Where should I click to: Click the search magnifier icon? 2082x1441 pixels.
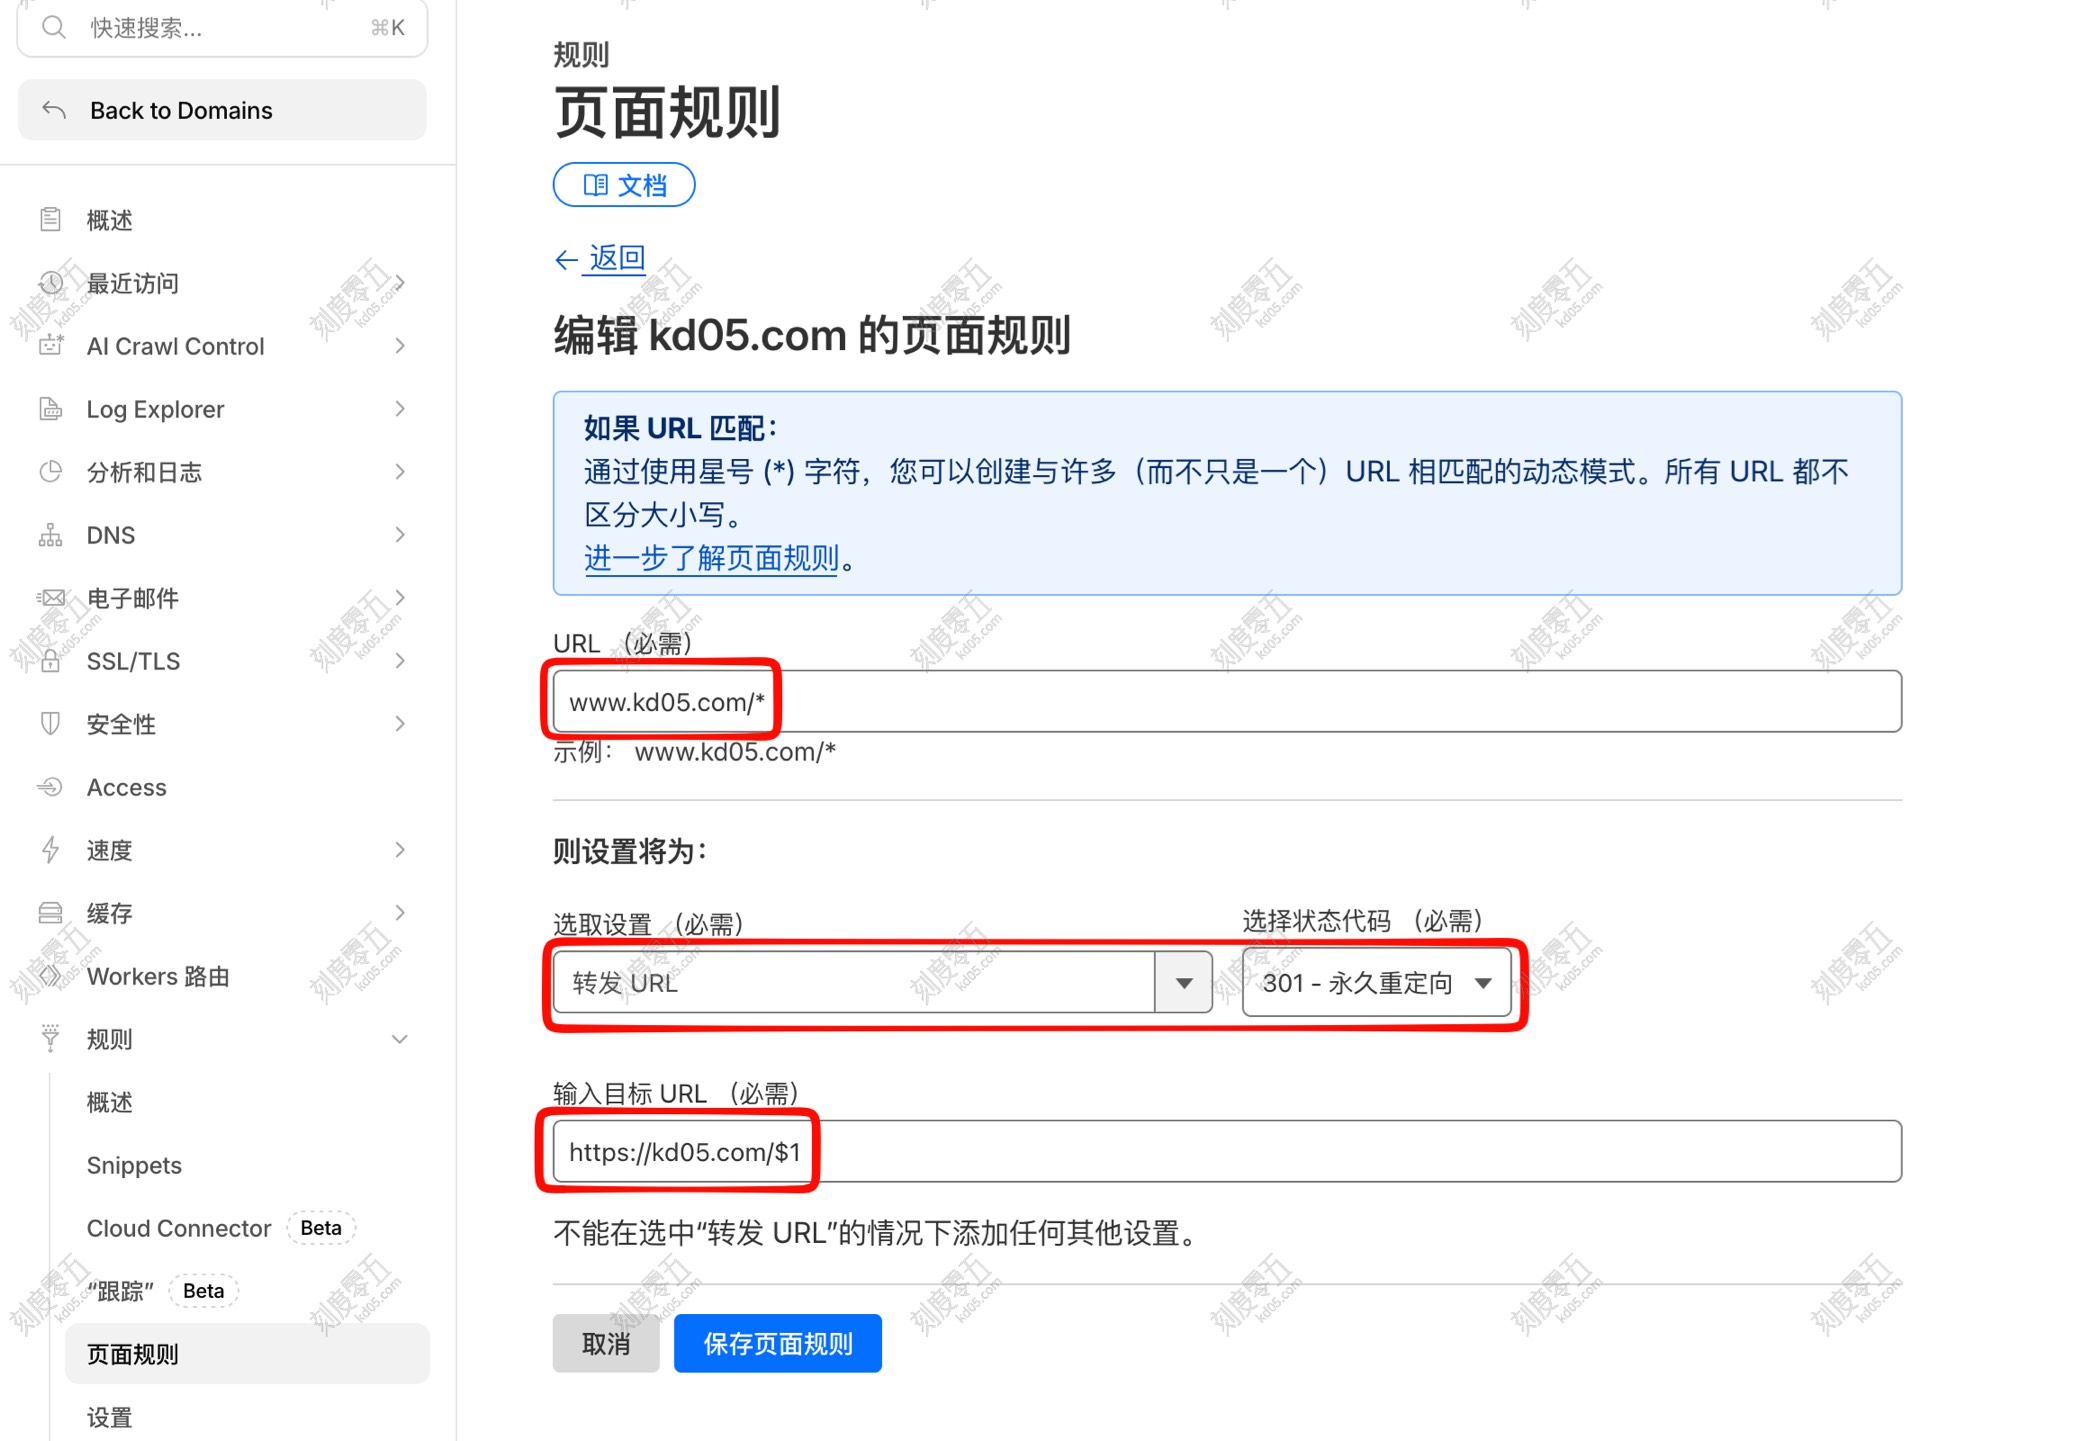pos(54,27)
